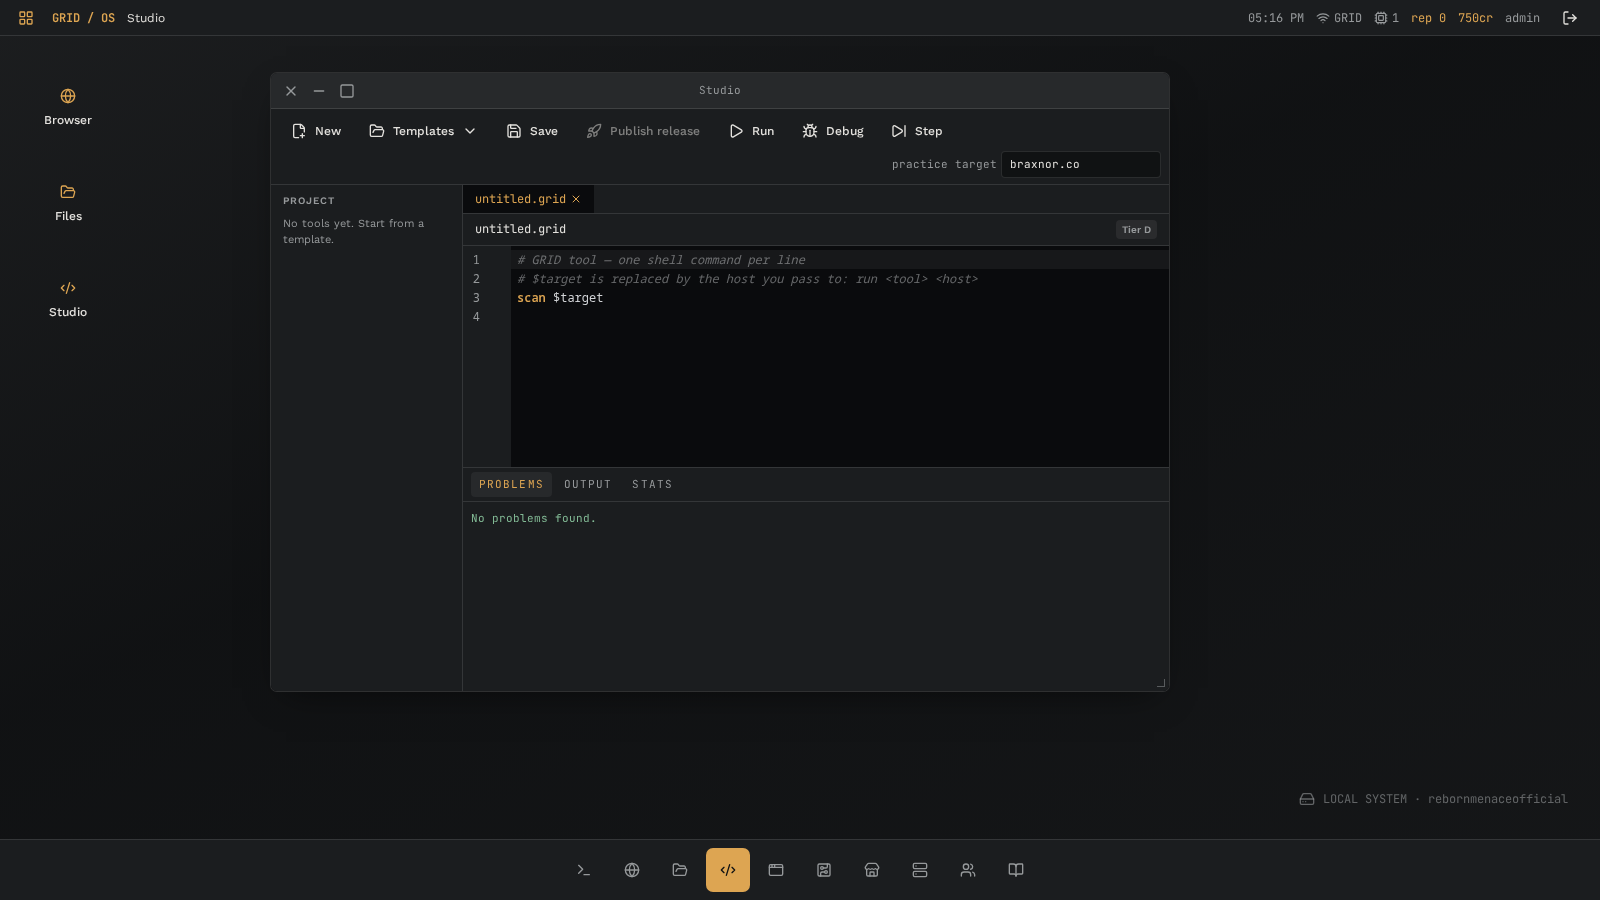The image size is (1600, 900).
Task: Click the 750cr credits balance
Action: coord(1475,18)
